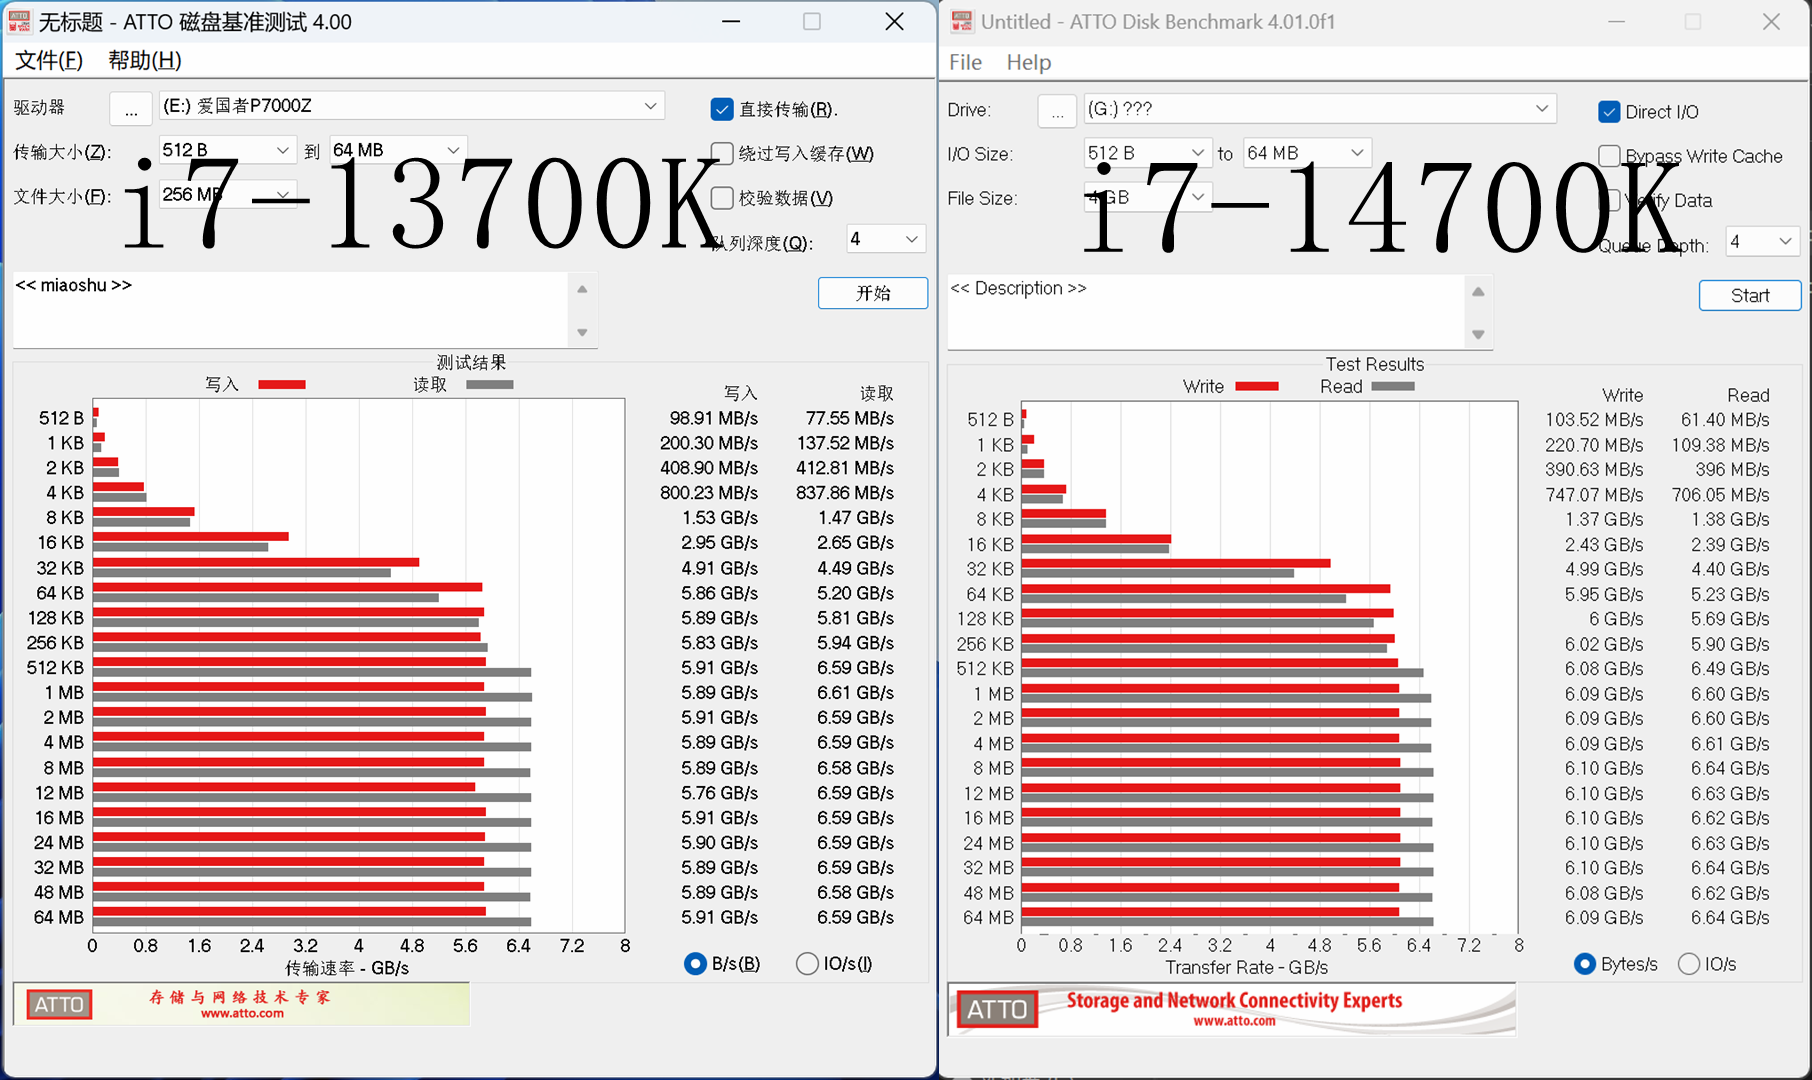This screenshot has width=1812, height=1080.
Task: Click the 61.40 MB/s read value
Action: [x=1725, y=420]
